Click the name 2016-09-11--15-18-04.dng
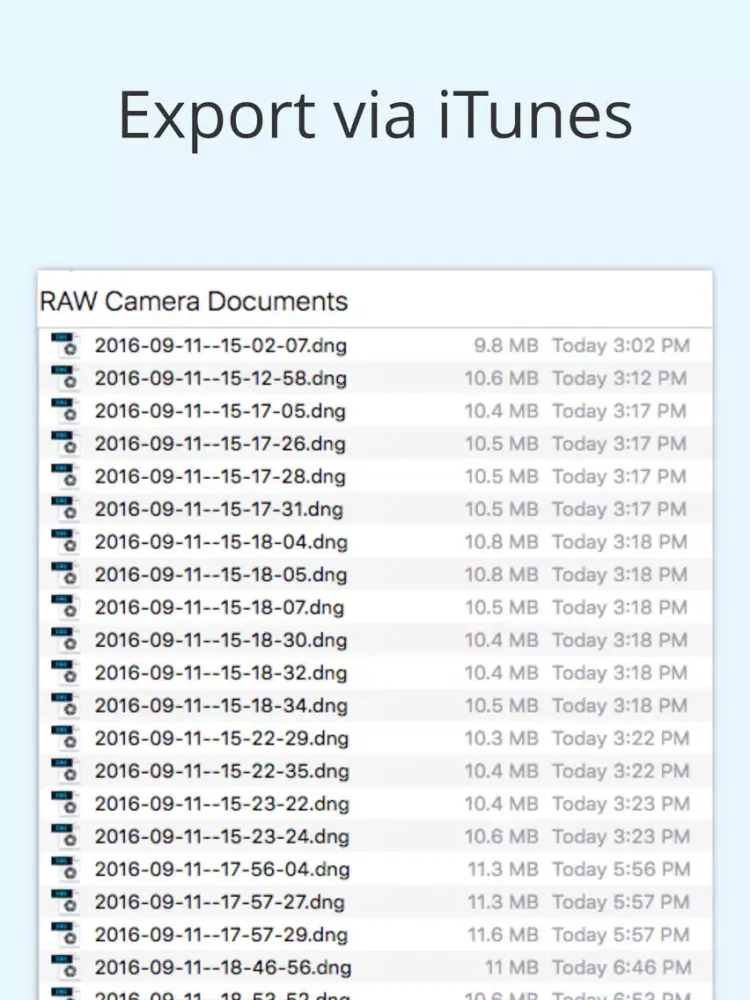 pyautogui.click(x=221, y=542)
